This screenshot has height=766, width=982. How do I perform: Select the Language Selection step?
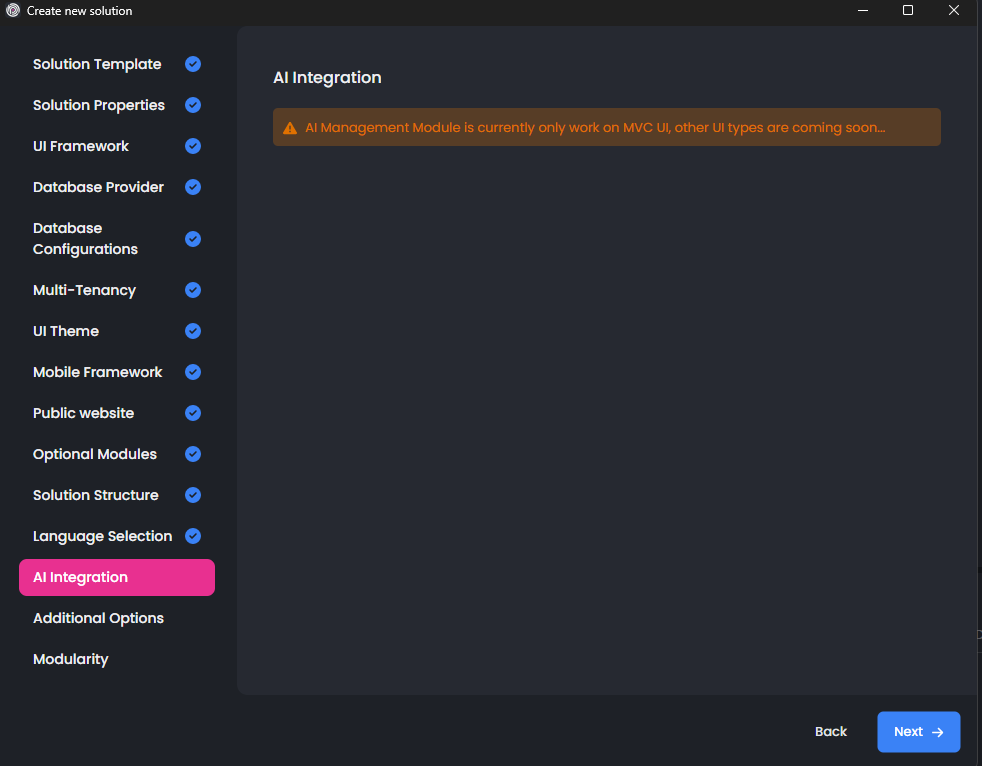(102, 536)
